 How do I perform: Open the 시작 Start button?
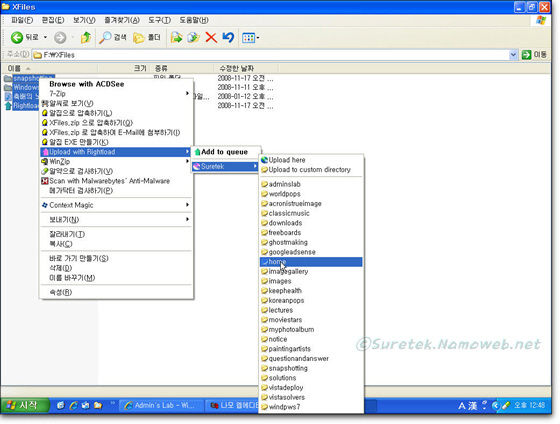point(25,405)
